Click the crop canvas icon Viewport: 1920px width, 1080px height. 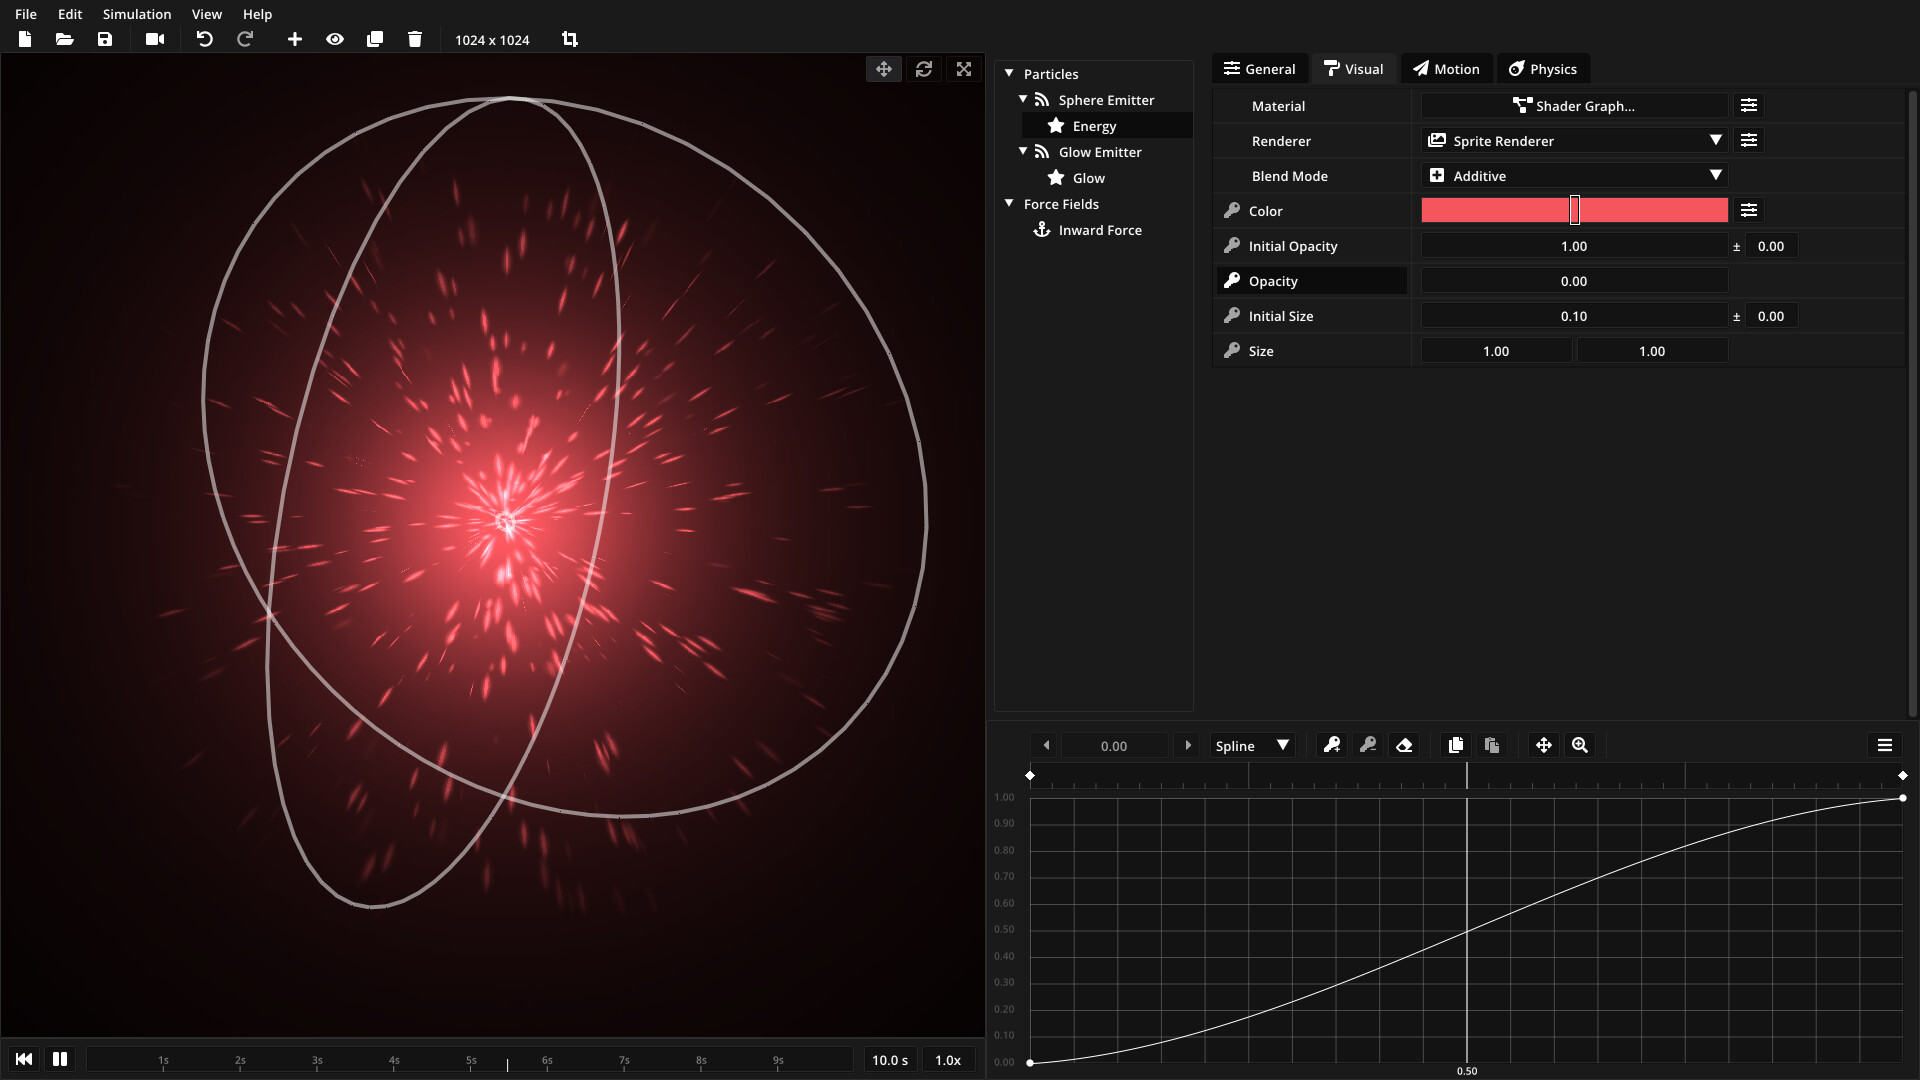pos(570,39)
